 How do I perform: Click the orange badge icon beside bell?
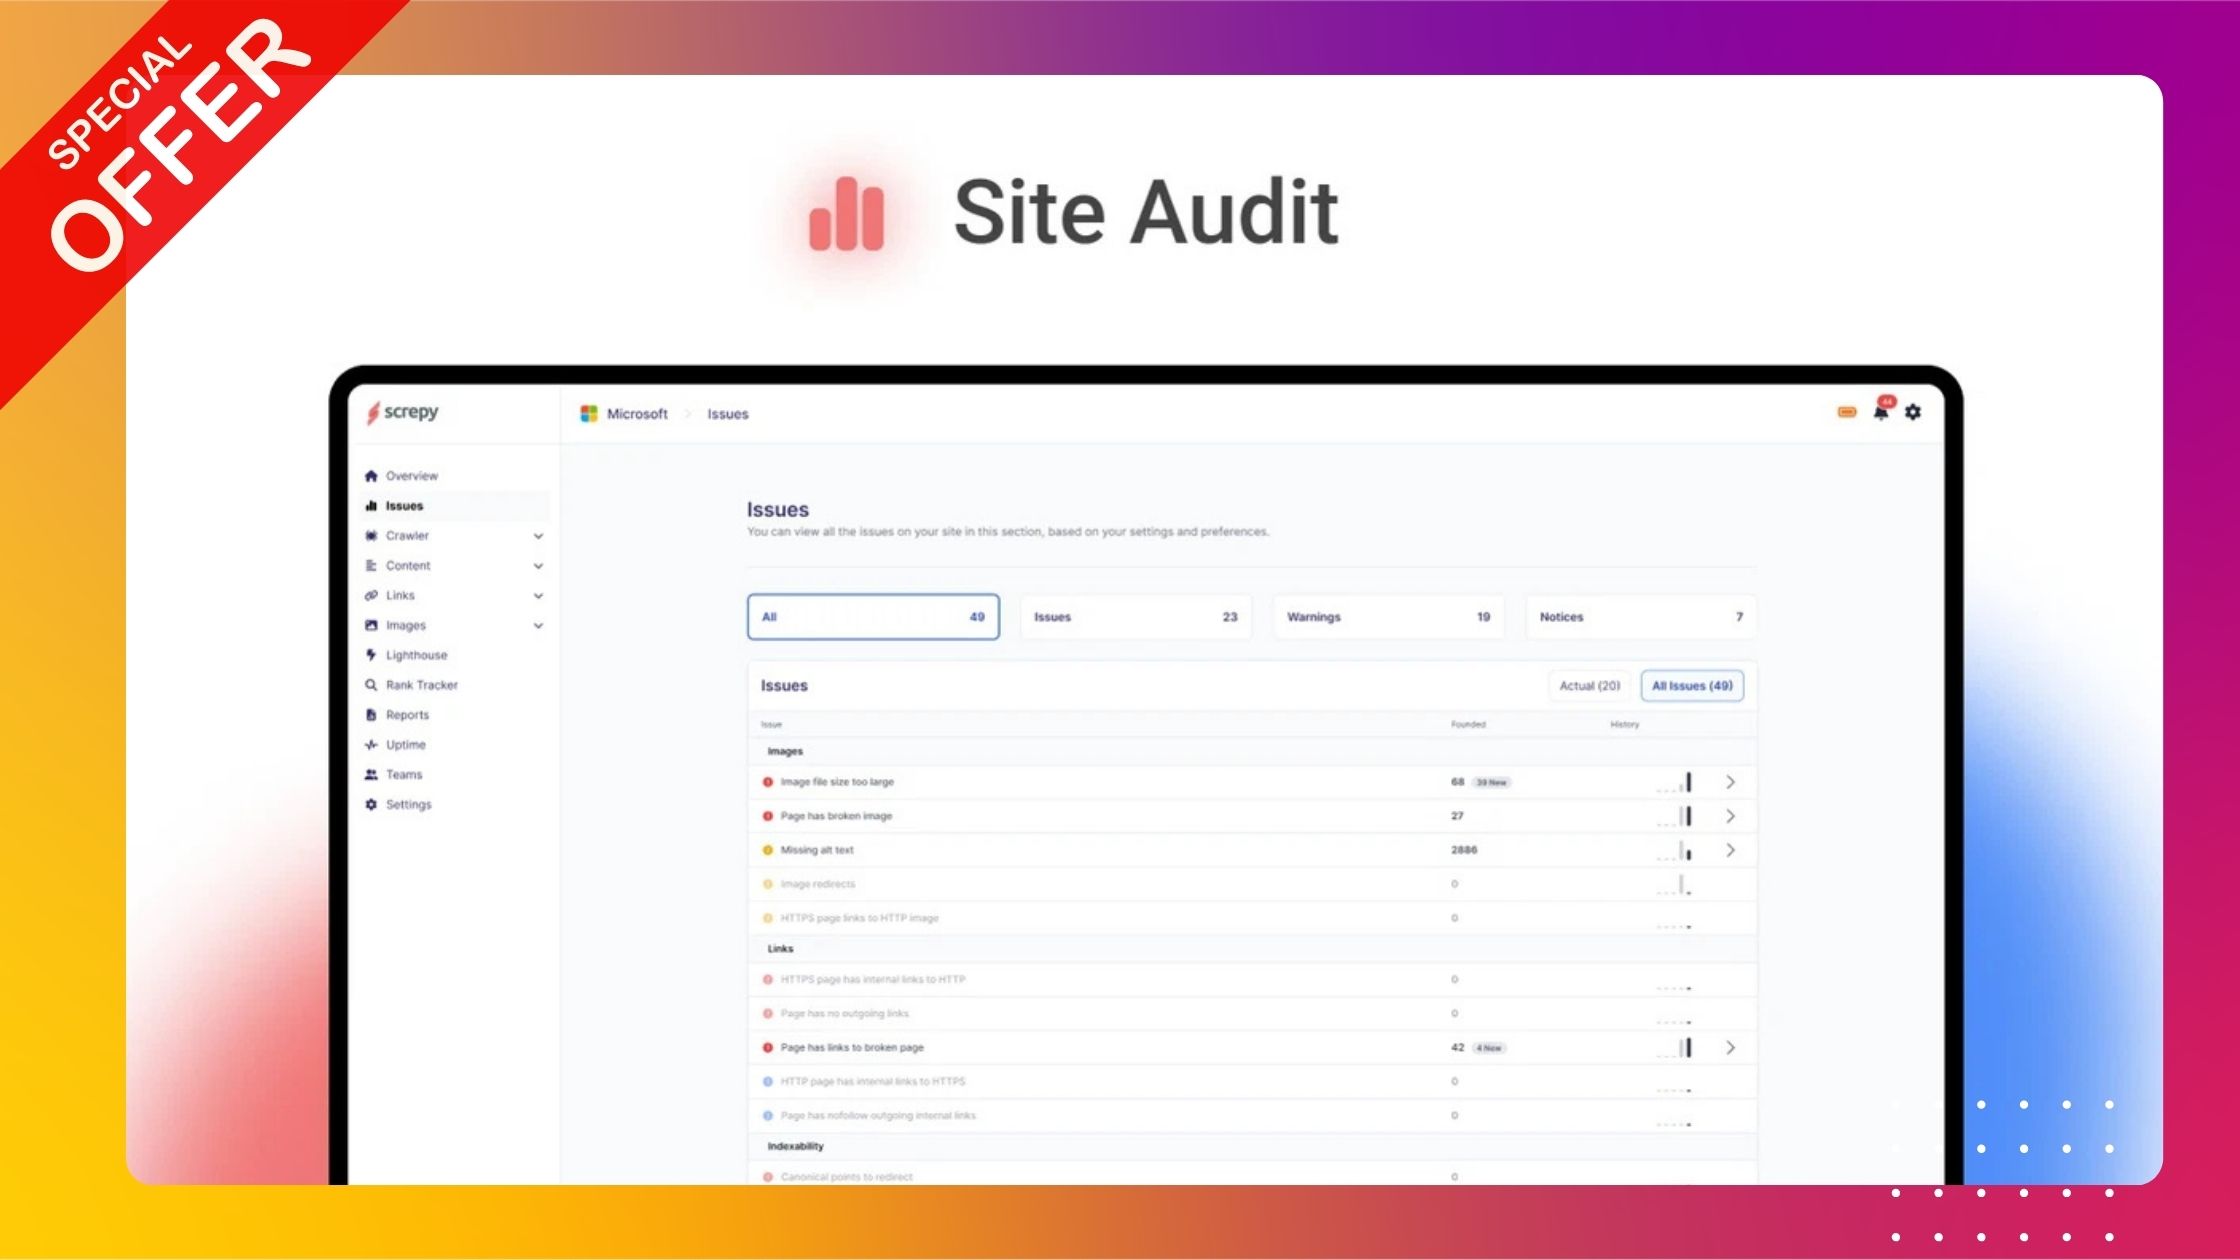(x=1847, y=412)
